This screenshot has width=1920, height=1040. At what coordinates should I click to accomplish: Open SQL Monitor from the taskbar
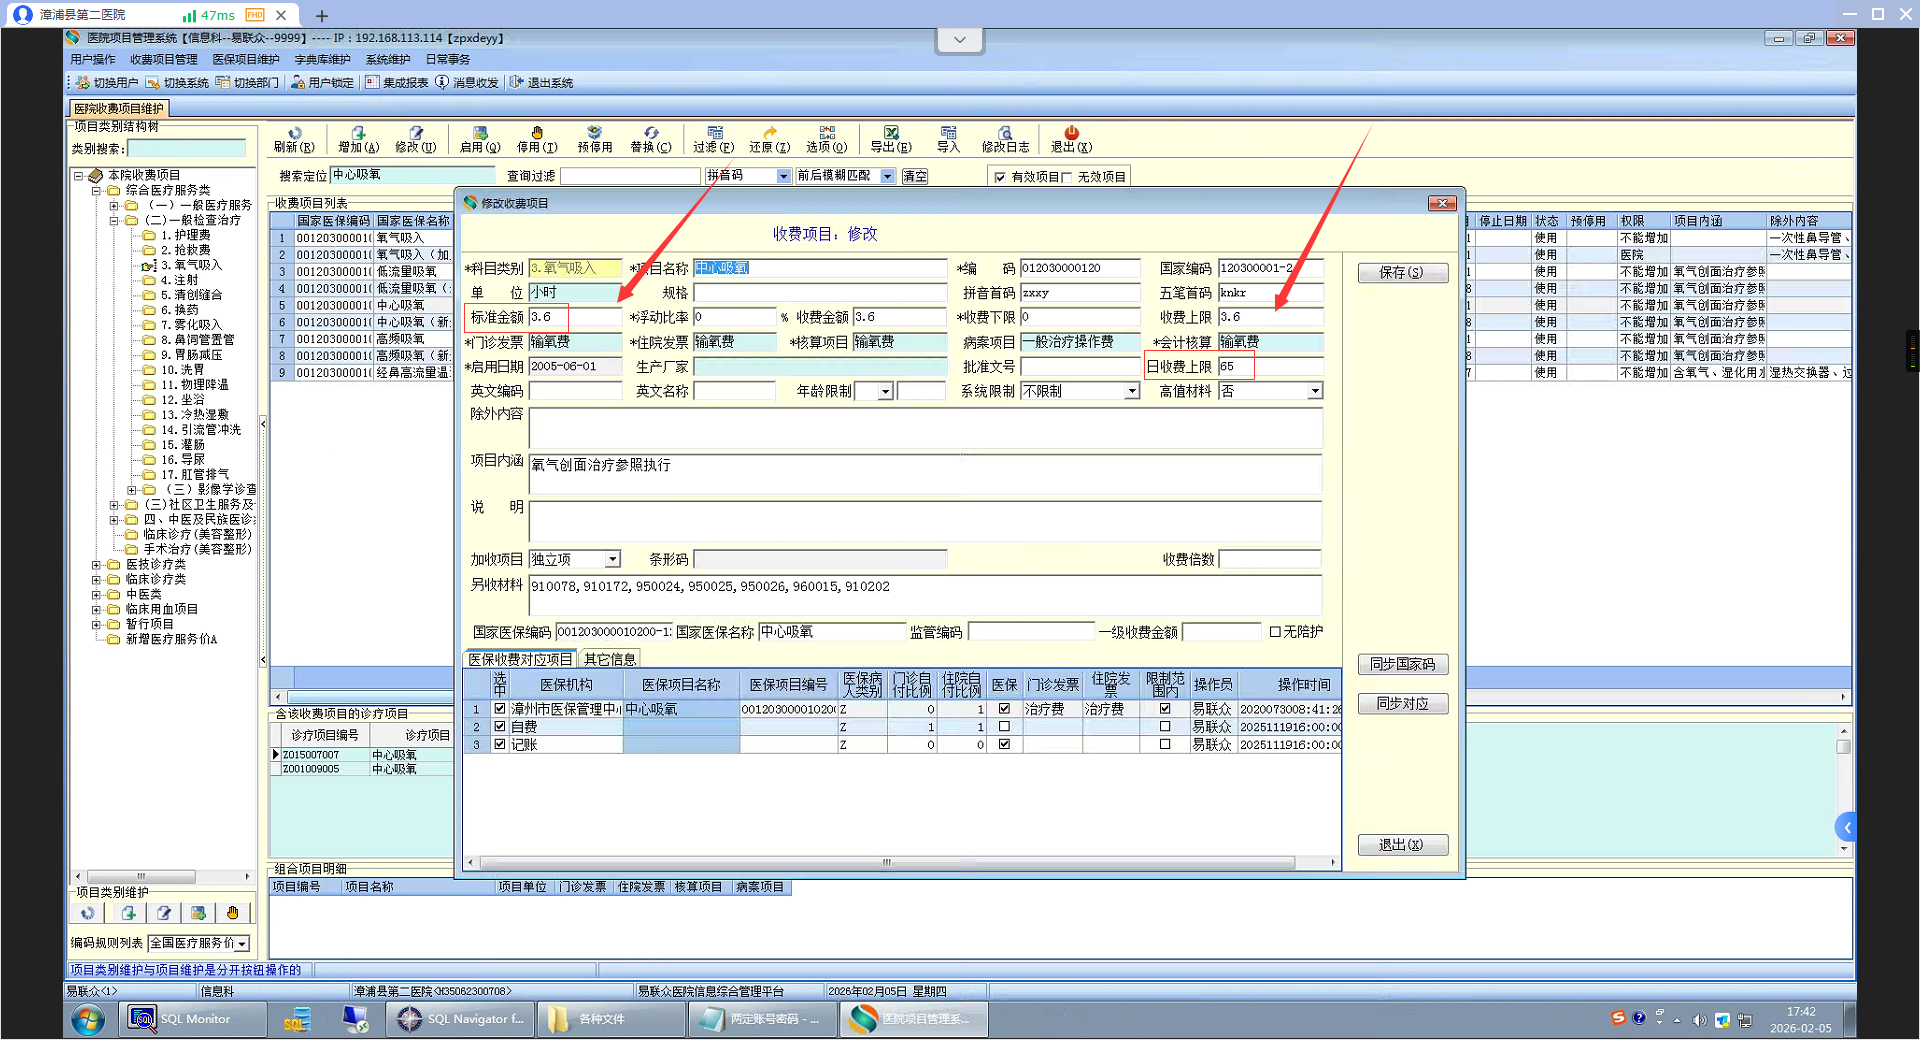pos(193,1019)
